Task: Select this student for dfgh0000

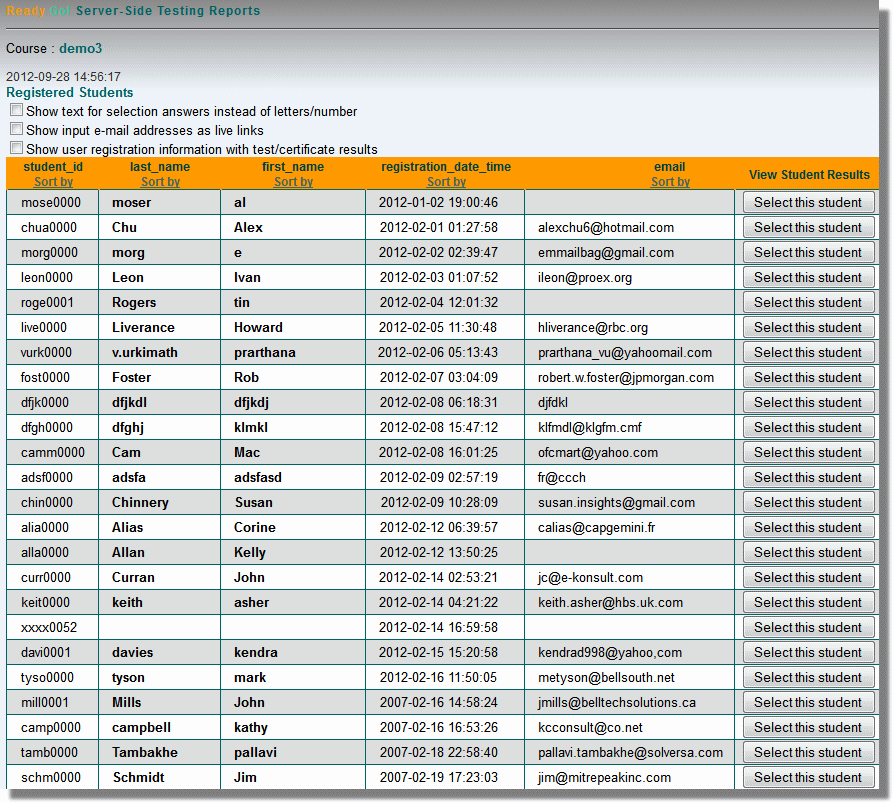Action: [x=808, y=428]
